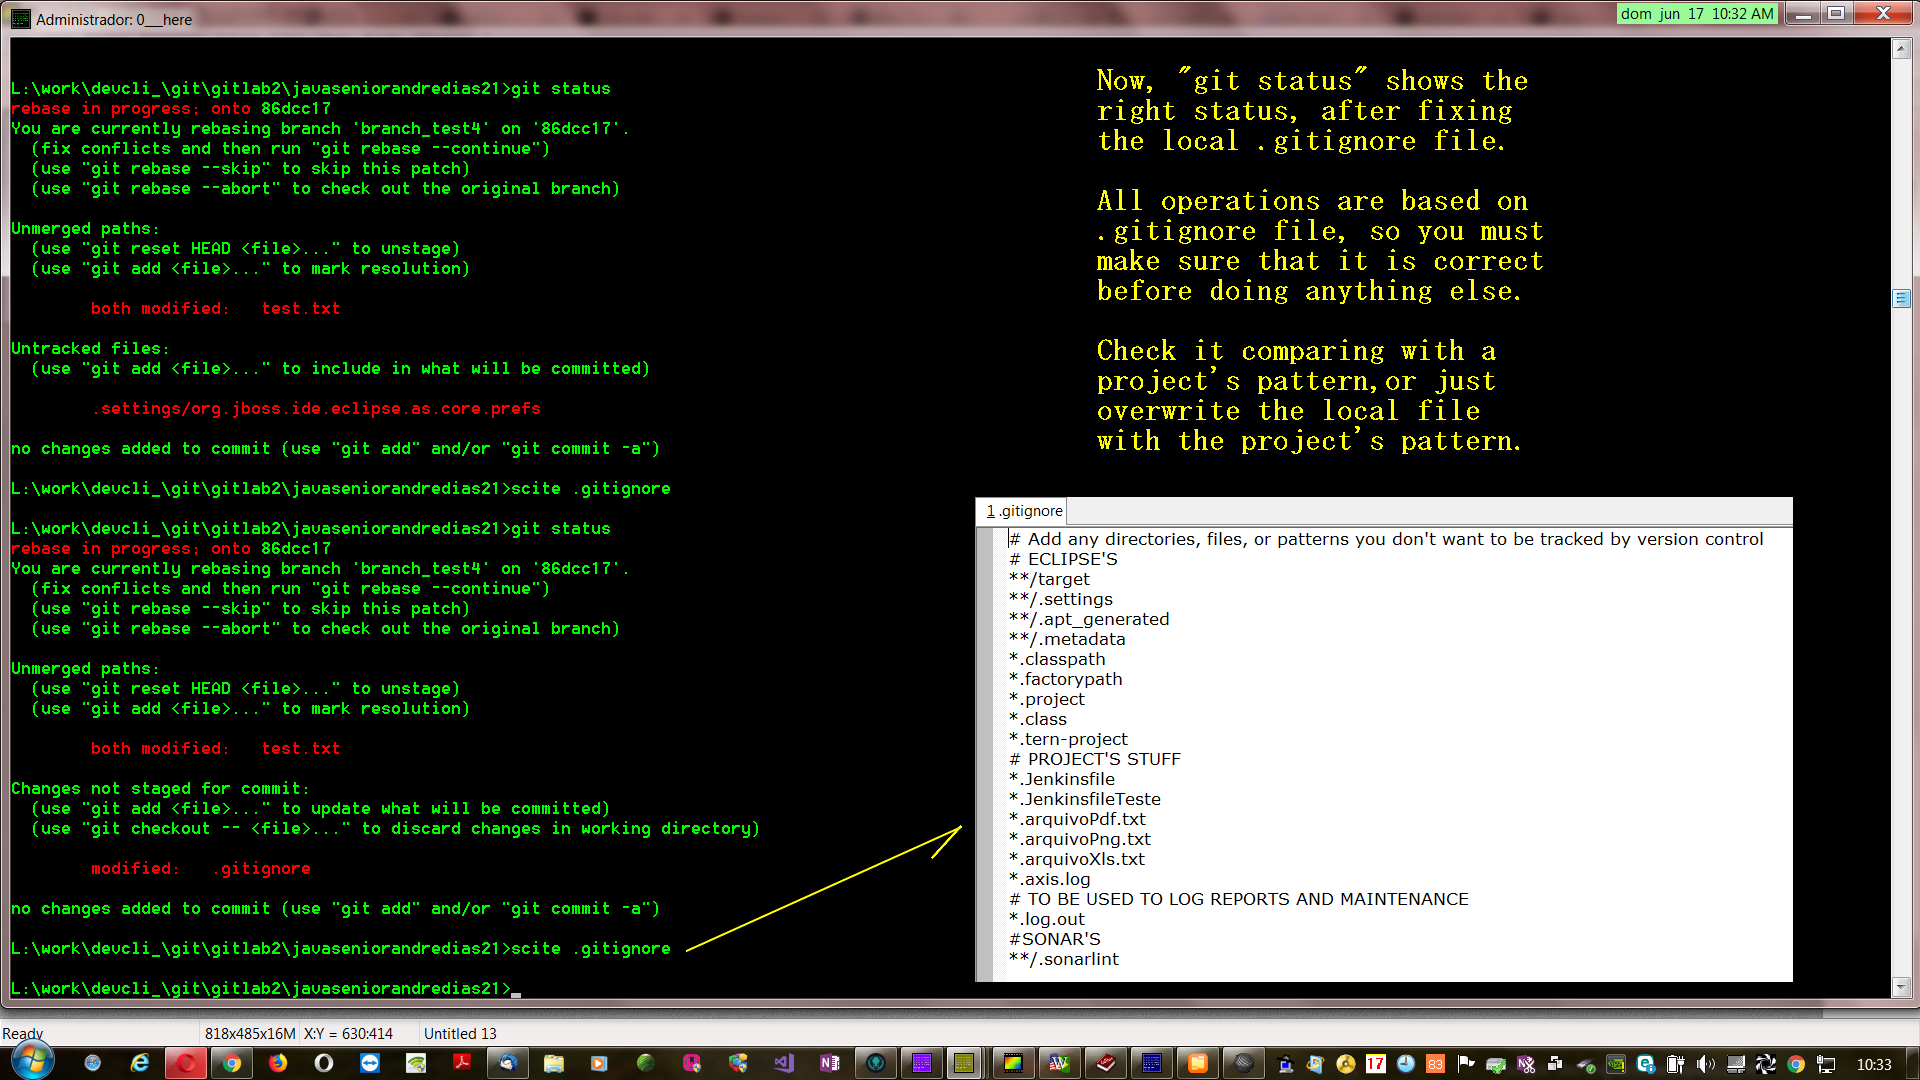Switch to the GitKraken taskbar button
Screen dimensions: 1920x1080
click(876, 1063)
